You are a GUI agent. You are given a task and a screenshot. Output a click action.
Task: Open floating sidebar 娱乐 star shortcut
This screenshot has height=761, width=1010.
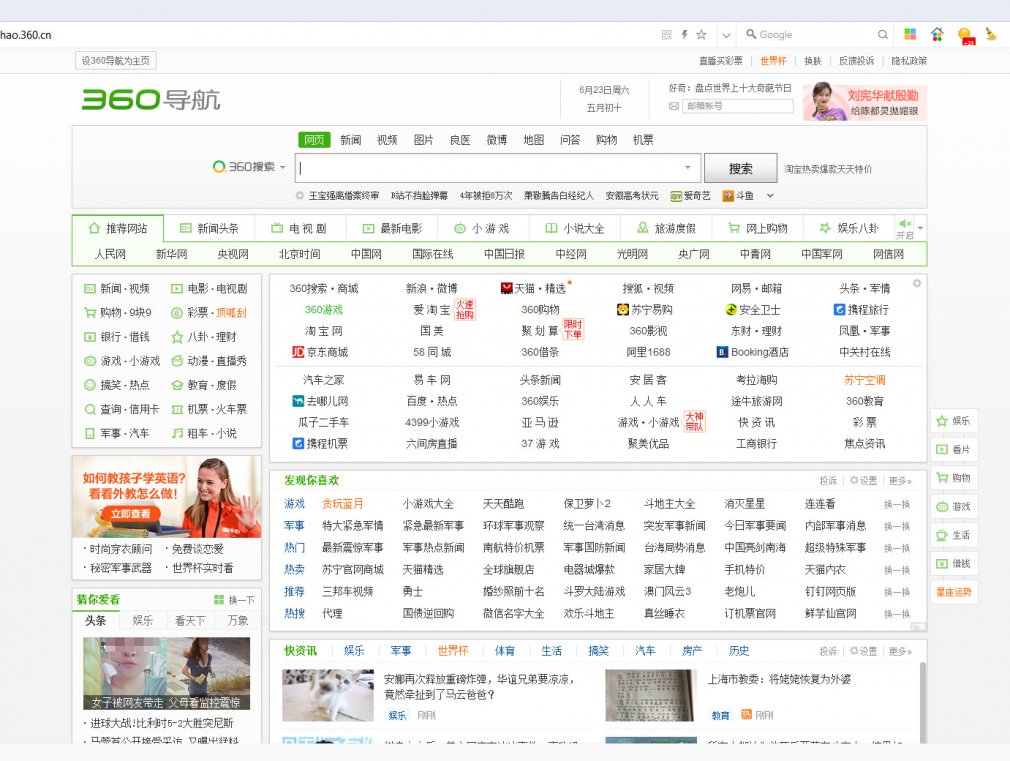coord(954,421)
